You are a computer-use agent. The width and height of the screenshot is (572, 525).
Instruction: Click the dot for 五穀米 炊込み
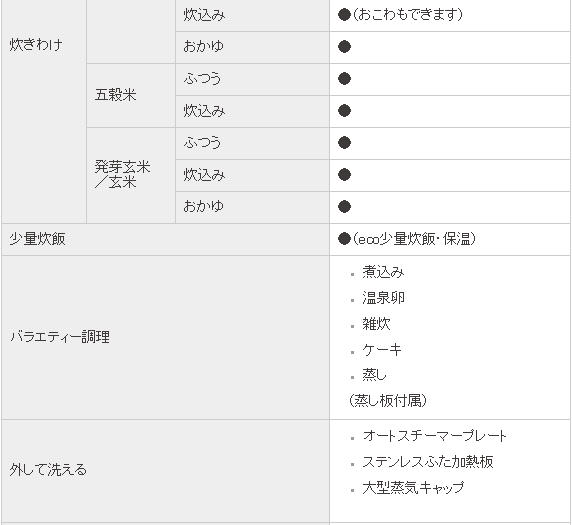click(344, 111)
